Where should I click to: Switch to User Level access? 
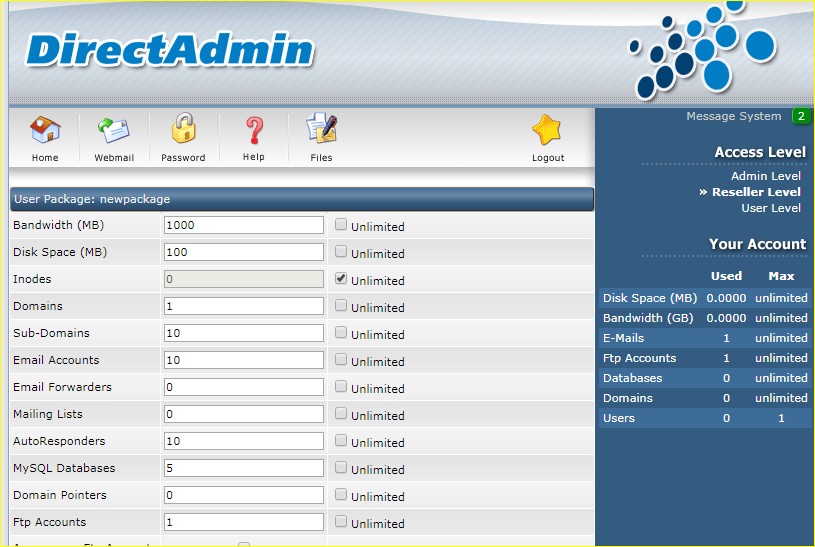coord(770,208)
